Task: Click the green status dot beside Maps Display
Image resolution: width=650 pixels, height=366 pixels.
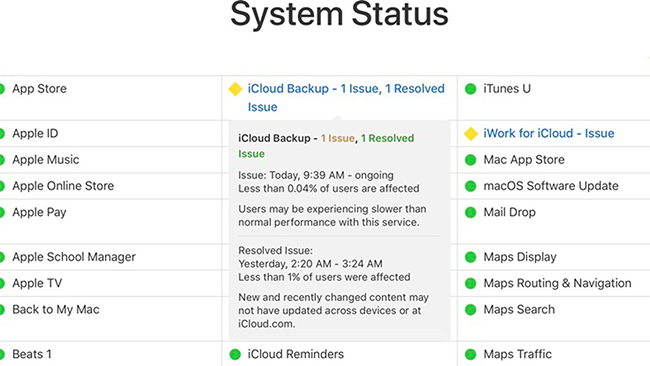Action: click(471, 257)
